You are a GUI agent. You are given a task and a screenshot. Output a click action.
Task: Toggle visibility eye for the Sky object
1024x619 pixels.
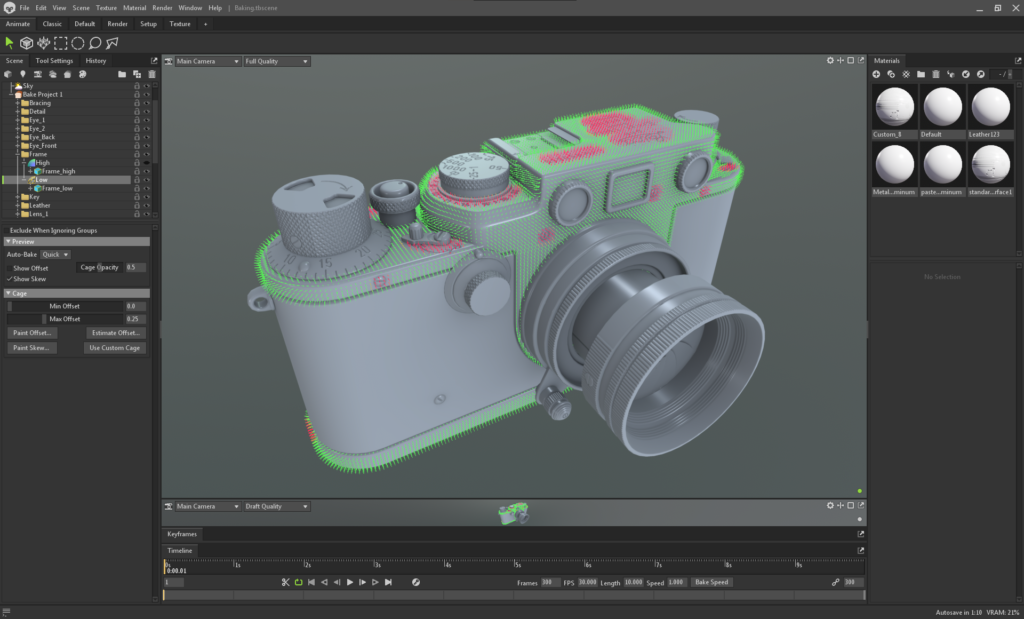[146, 86]
